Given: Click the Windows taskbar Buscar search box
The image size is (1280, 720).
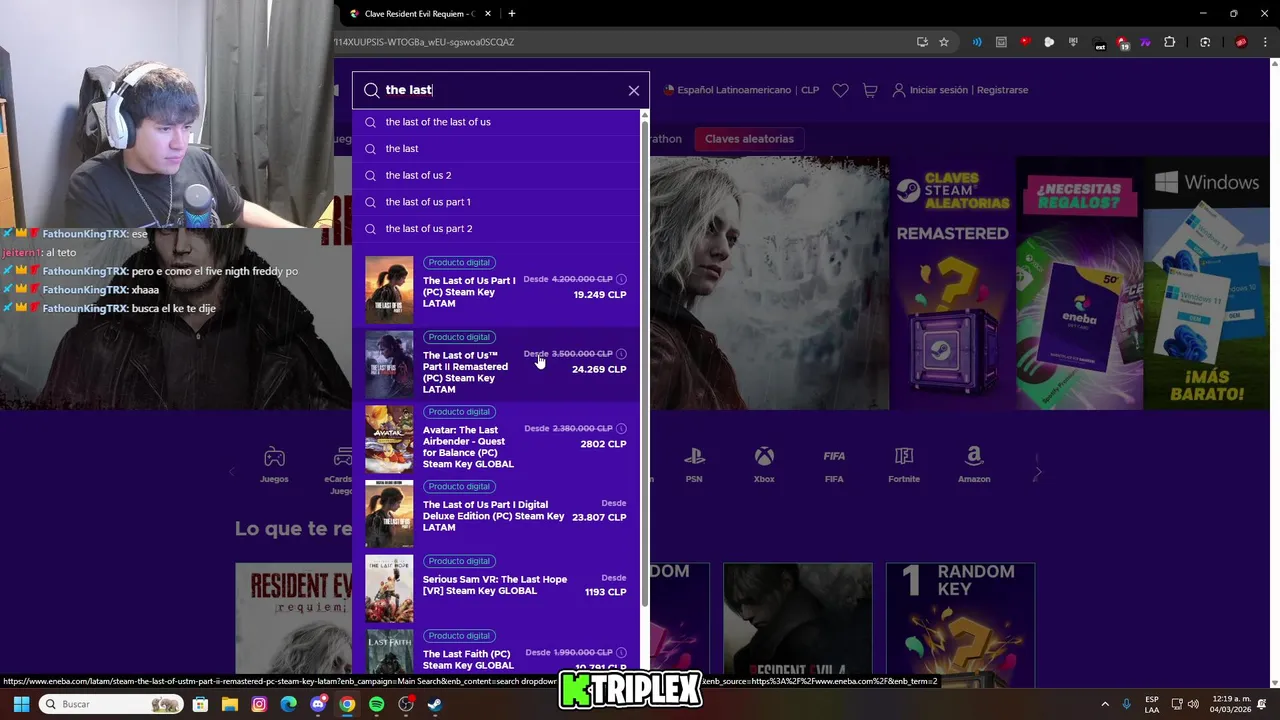Looking at the screenshot, I should 112,704.
